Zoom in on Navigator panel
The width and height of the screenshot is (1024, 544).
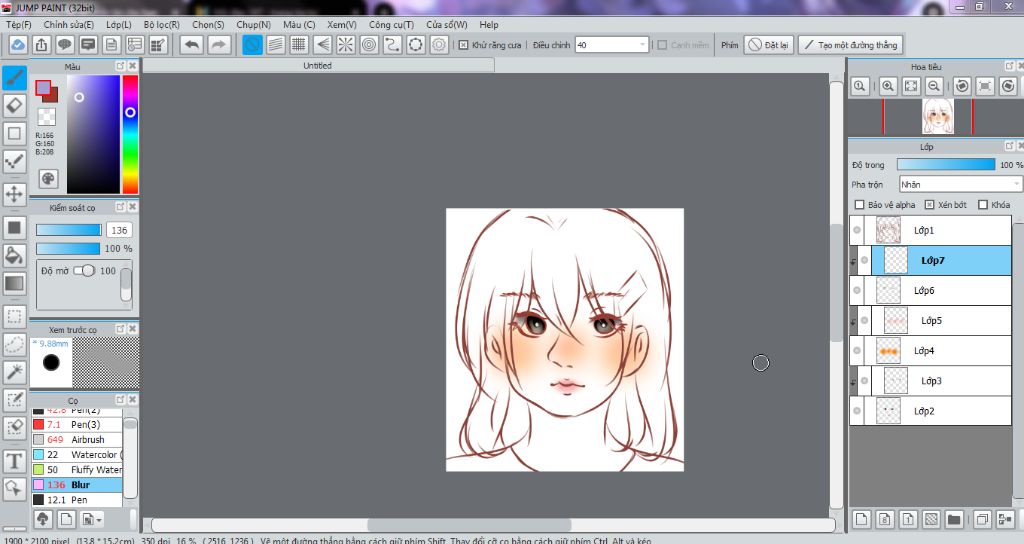pyautogui.click(x=888, y=86)
